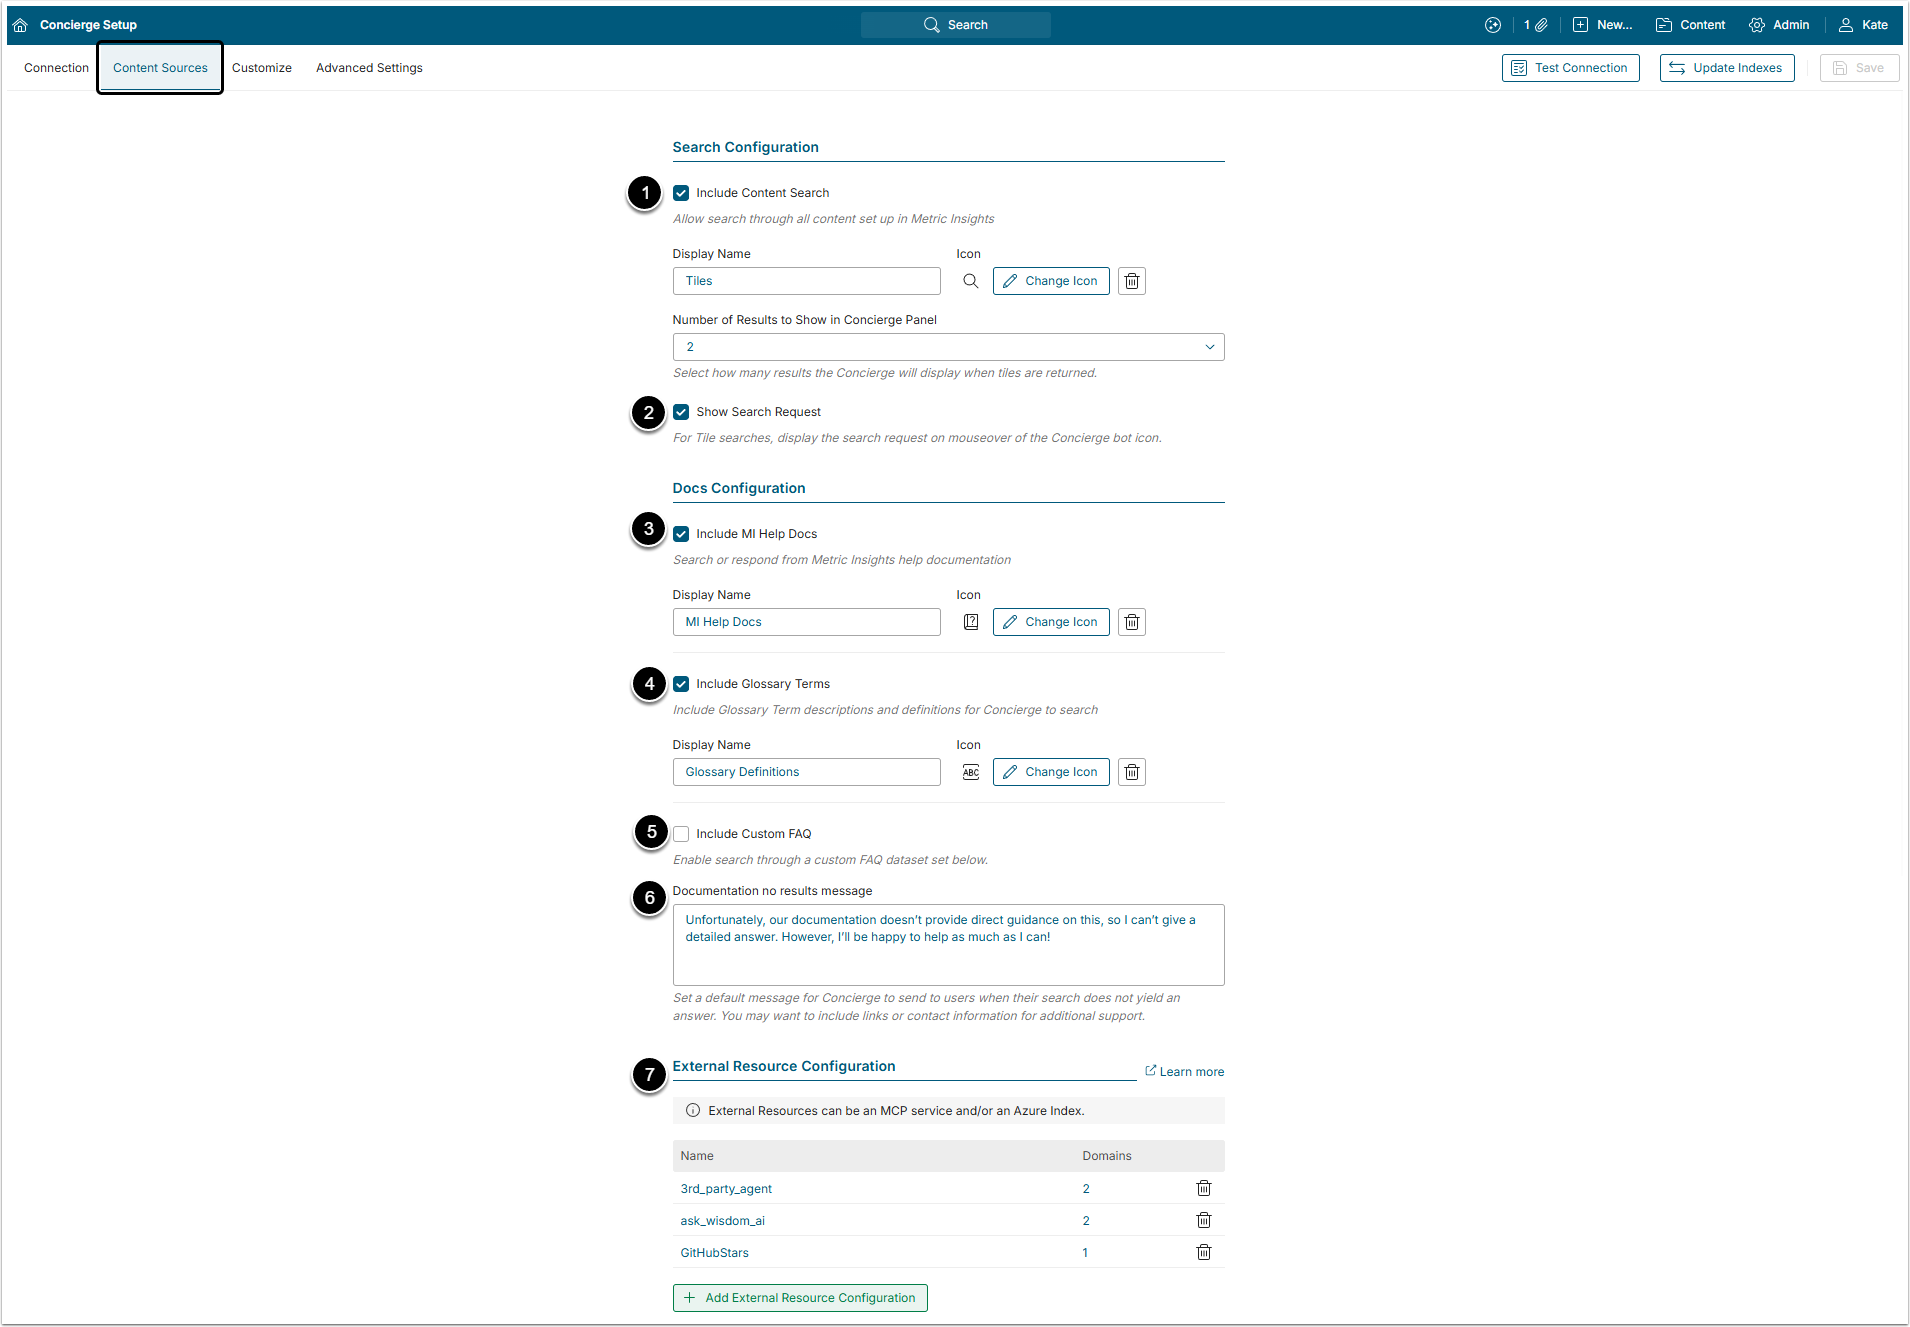Edit the MI Help Docs display name field
1910x1327 pixels.
806,622
